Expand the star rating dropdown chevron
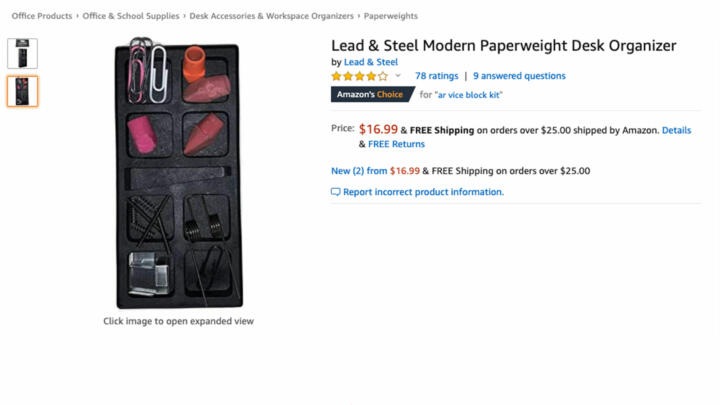The height and width of the screenshot is (405, 720). coord(398,76)
